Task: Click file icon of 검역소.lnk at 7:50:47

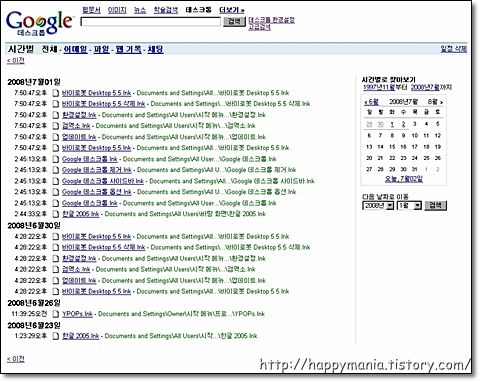Action: (x=56, y=126)
